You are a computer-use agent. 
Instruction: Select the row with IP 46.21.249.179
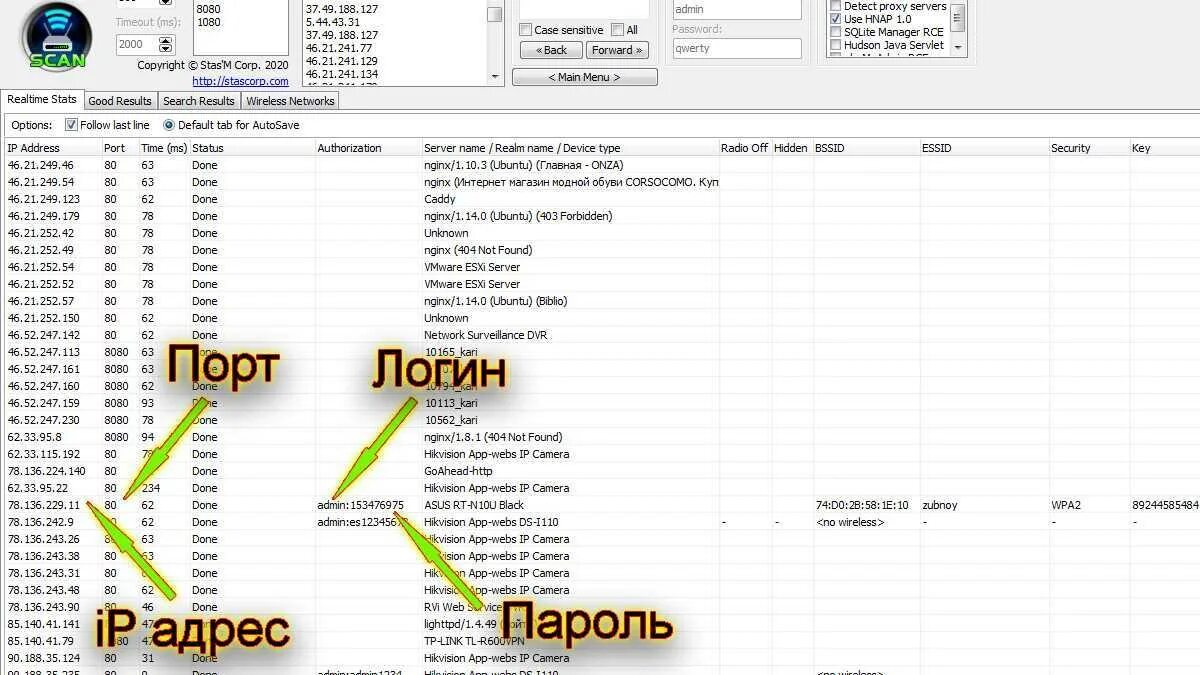(600, 216)
